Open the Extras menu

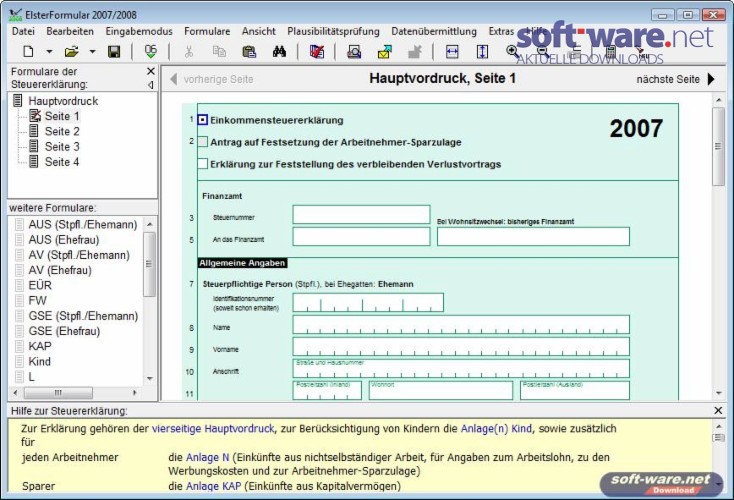[x=501, y=31]
